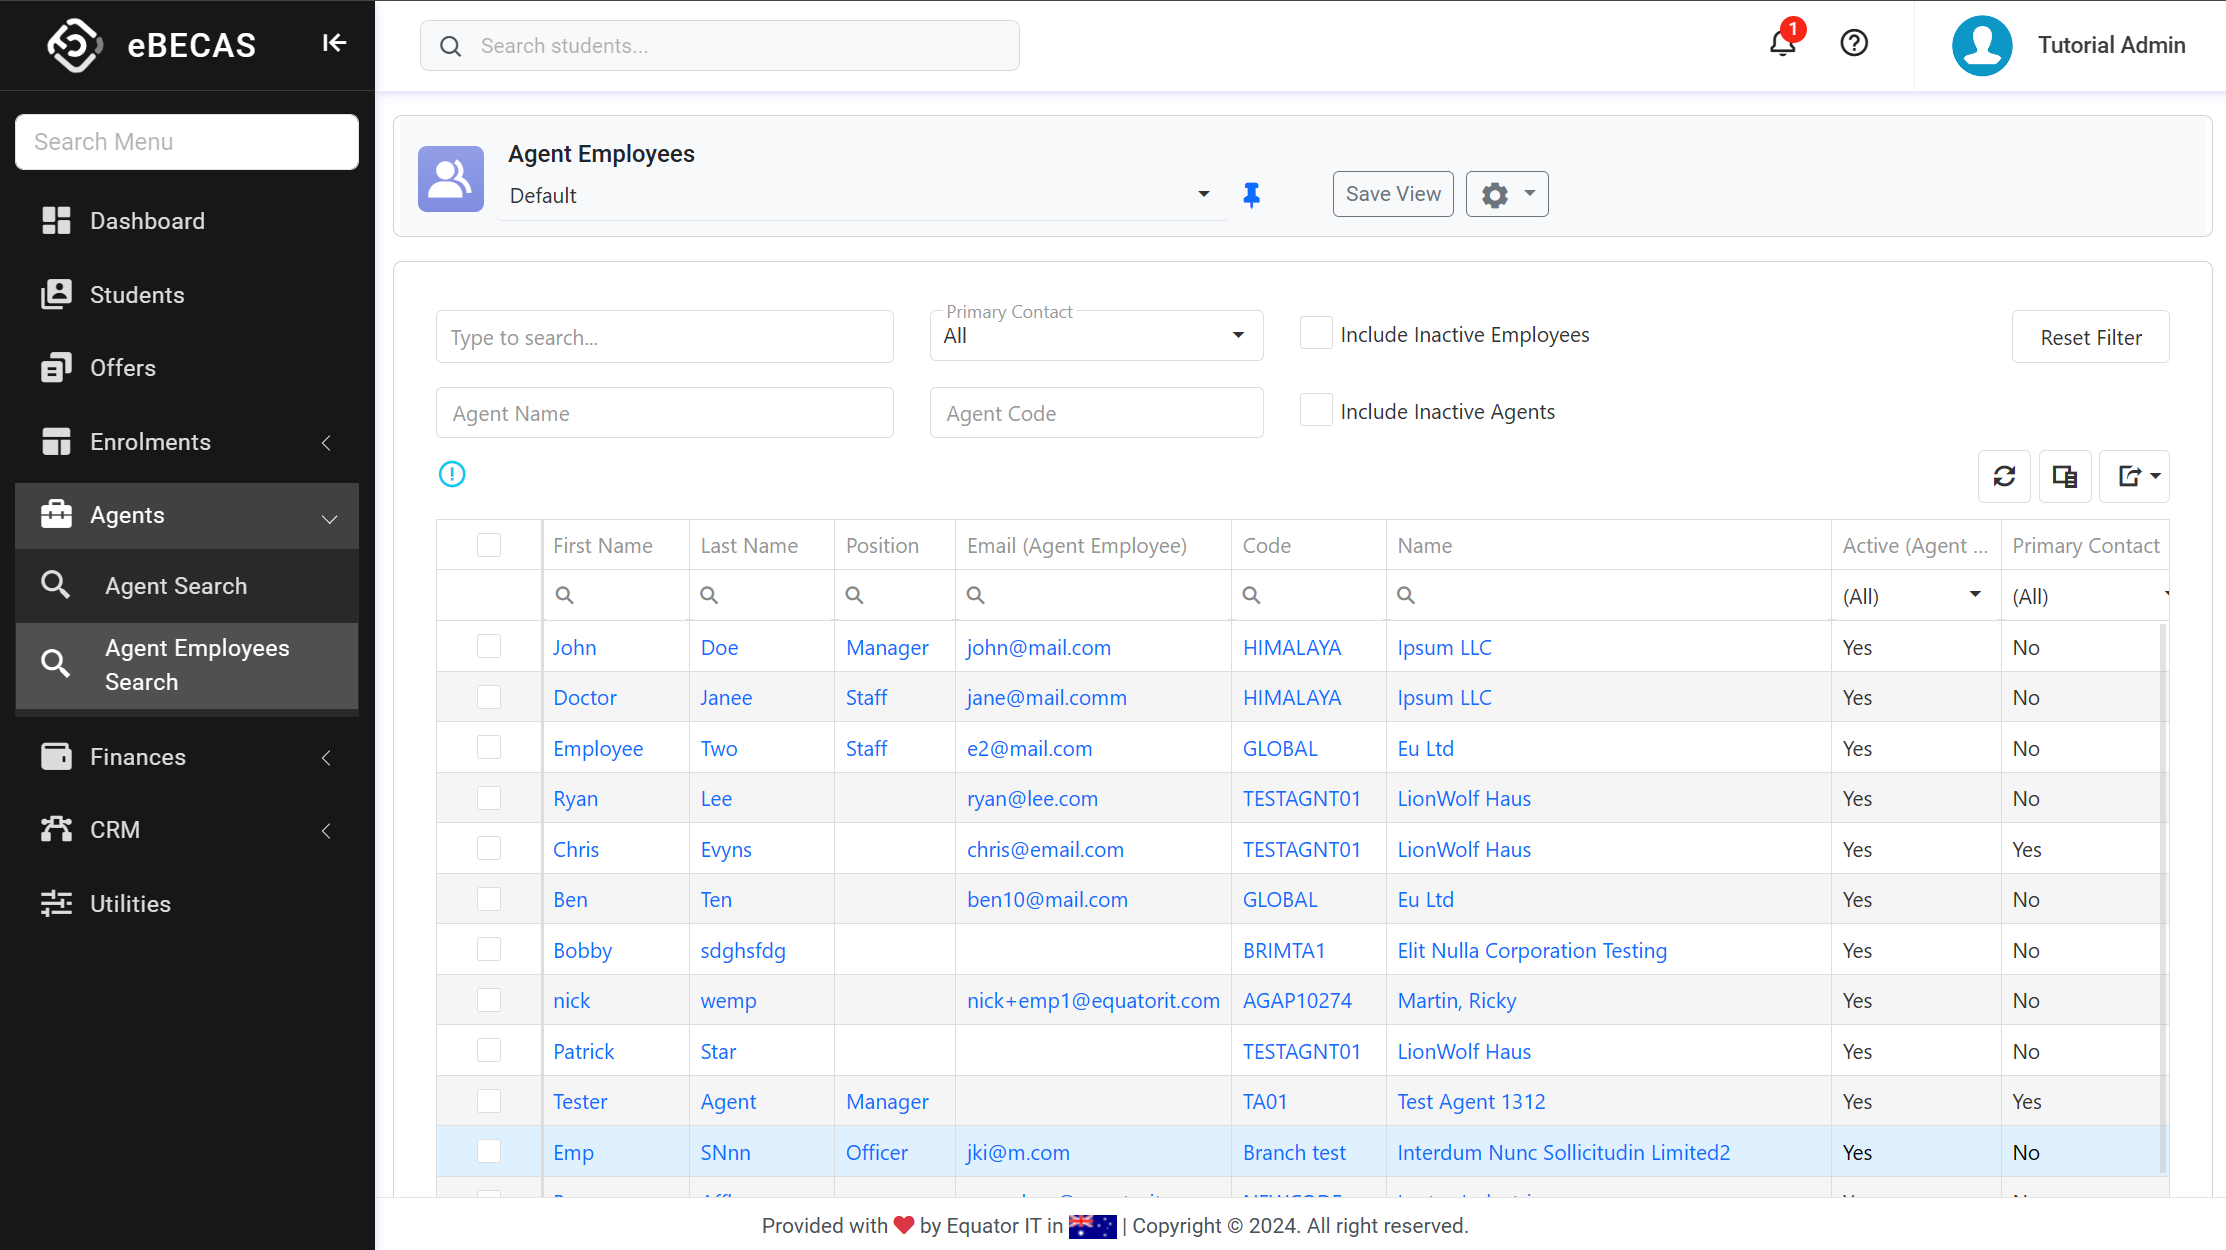The image size is (2226, 1250).
Task: Open Agent Search menu item
Action: pos(176,586)
